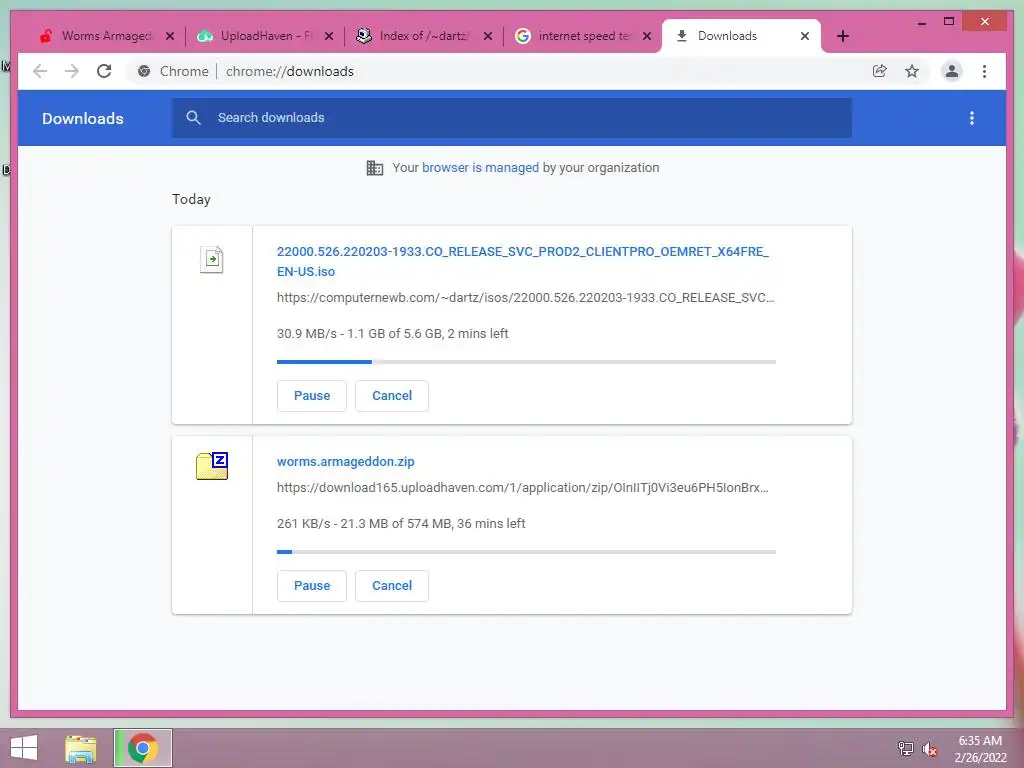Close the UploadHaven tab
The image size is (1024, 768).
click(x=329, y=36)
